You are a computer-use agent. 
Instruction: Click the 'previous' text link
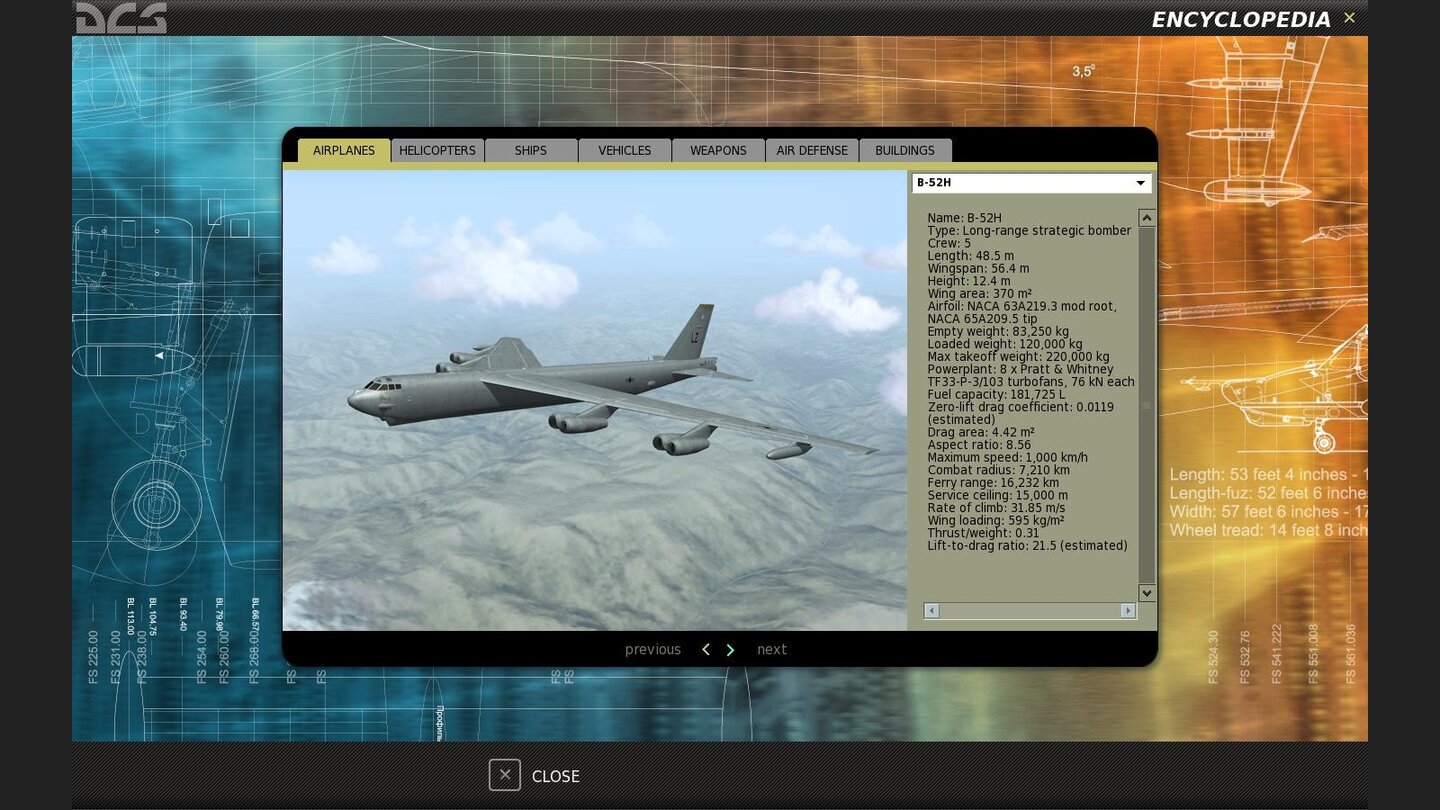click(x=653, y=650)
